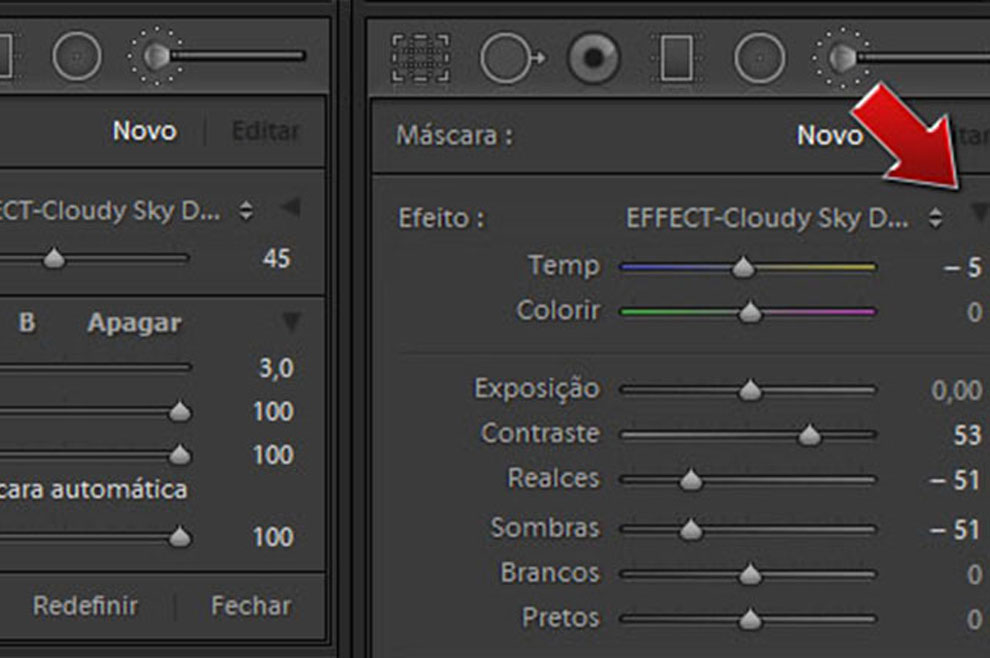Select Novo mask mode in right panel

pos(829,135)
